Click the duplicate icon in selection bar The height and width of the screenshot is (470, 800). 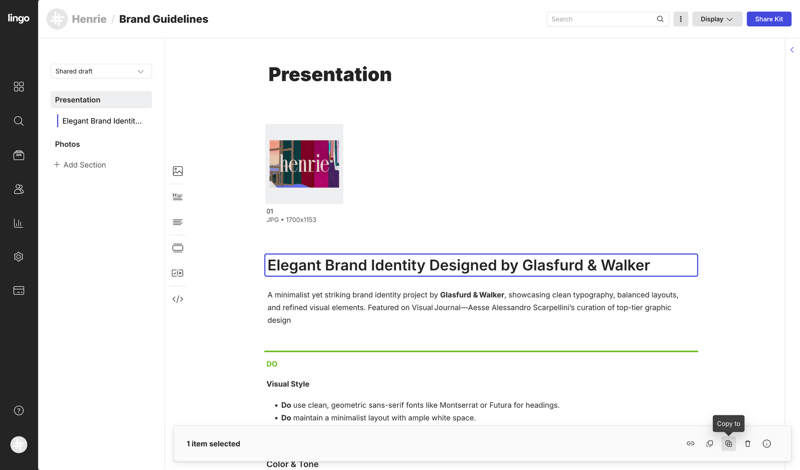click(x=710, y=444)
